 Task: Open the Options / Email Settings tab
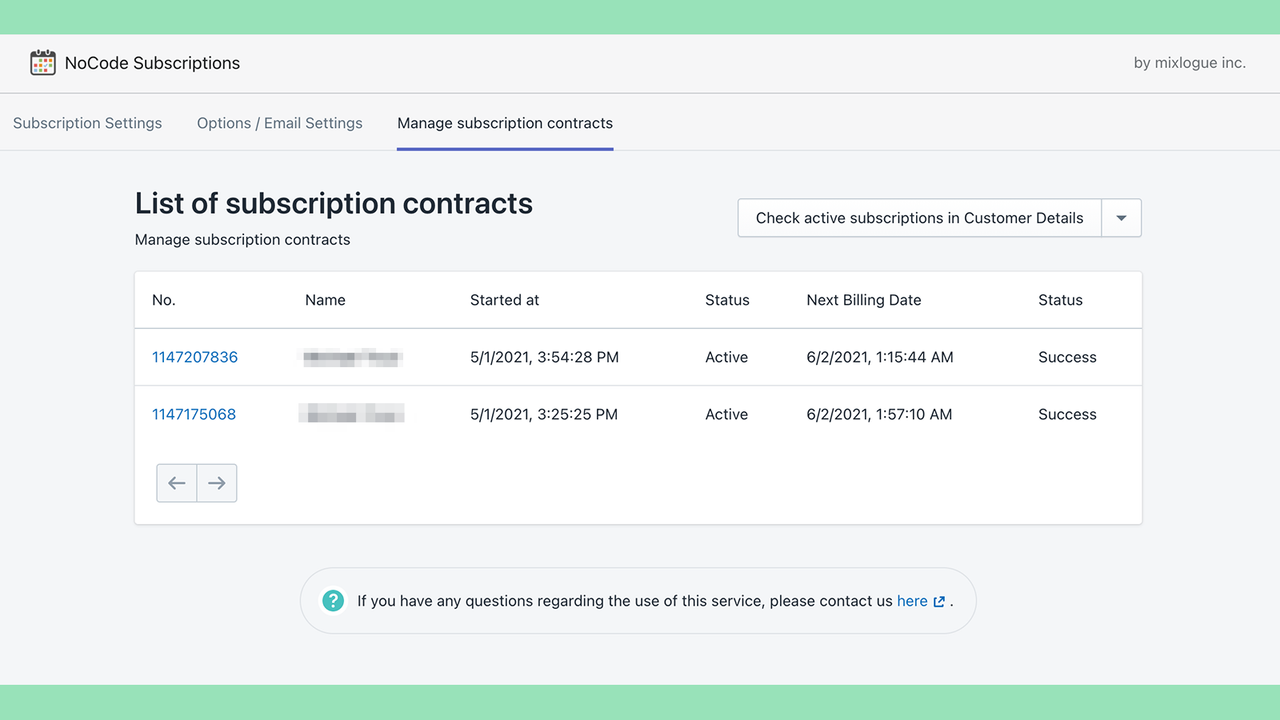point(280,122)
